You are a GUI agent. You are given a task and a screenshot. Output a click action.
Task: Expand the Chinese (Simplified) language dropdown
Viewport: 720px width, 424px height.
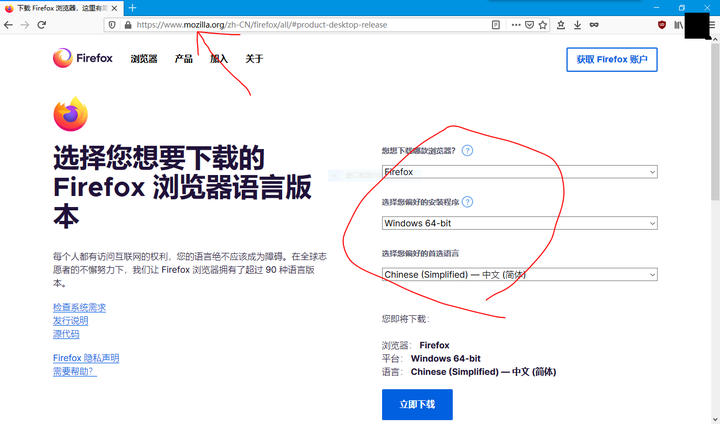[519, 275]
